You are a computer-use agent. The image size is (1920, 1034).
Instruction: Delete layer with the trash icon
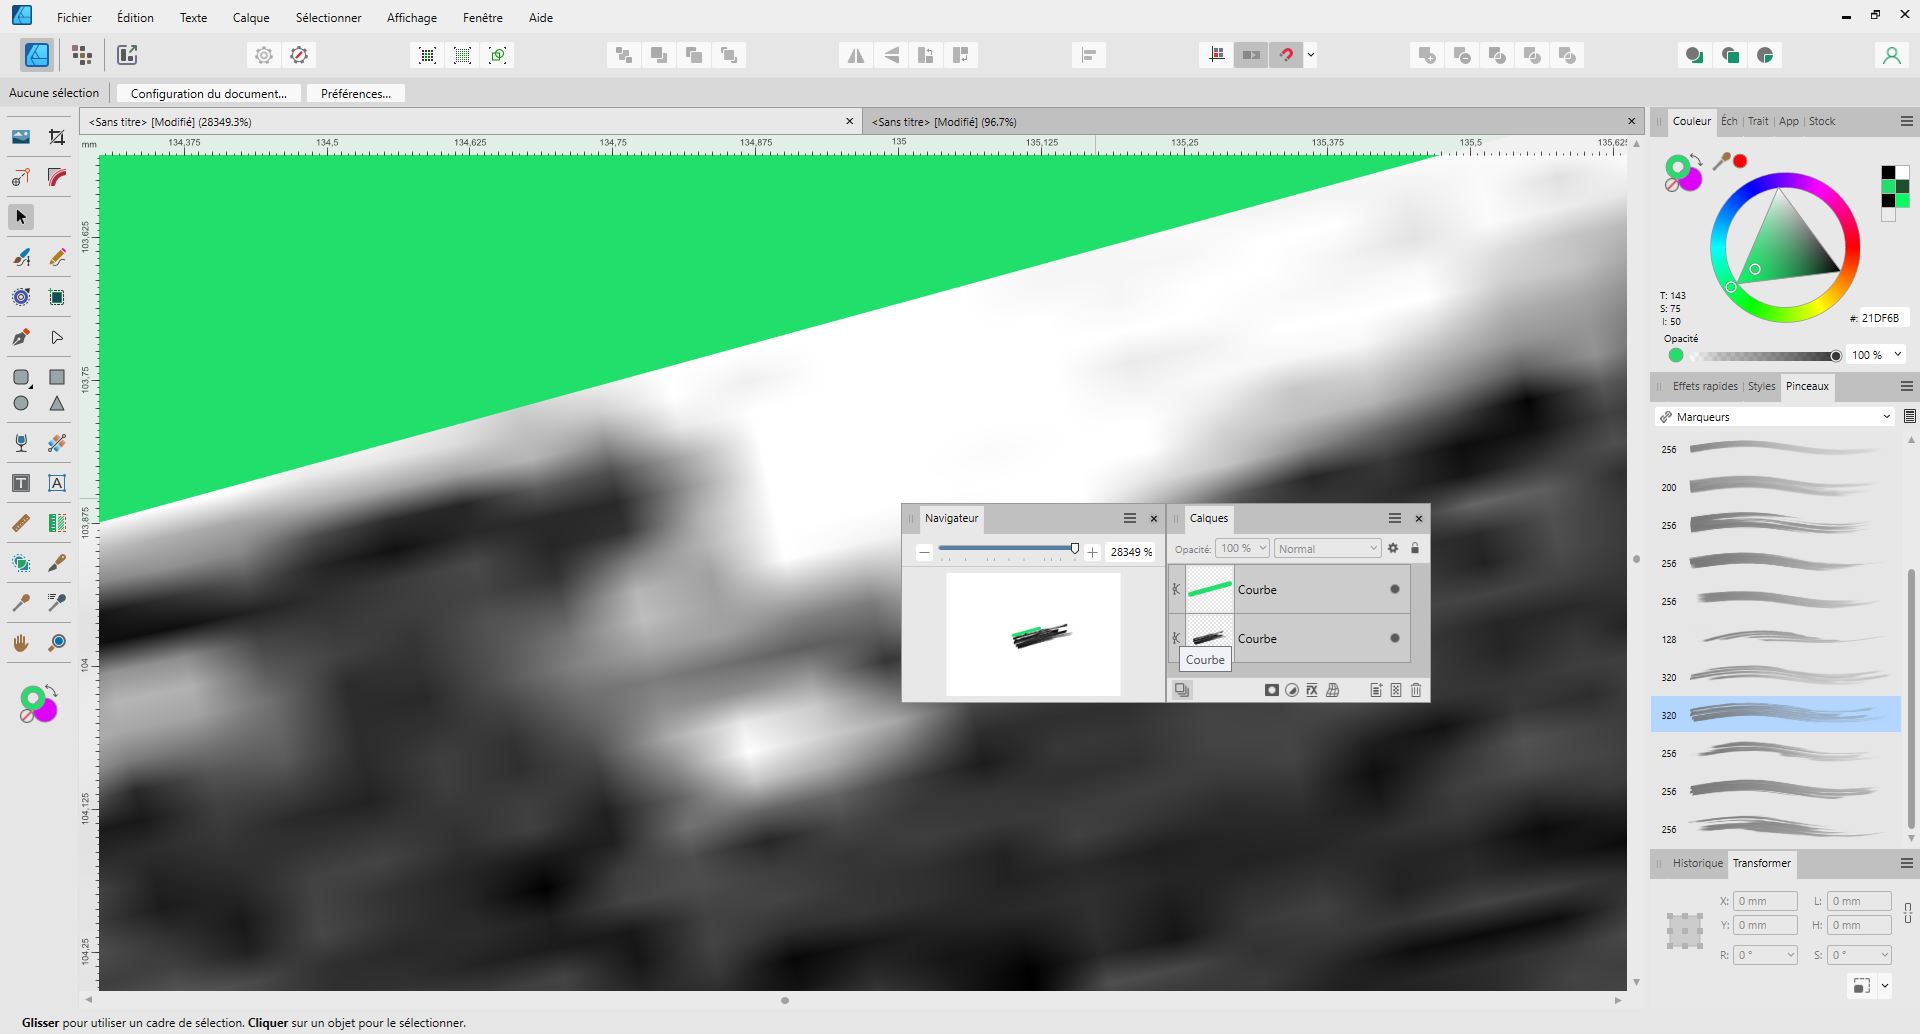tap(1416, 690)
